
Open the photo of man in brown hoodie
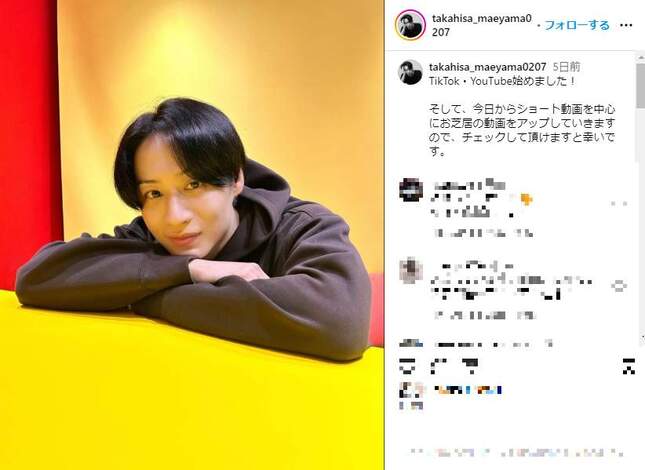pos(192,235)
